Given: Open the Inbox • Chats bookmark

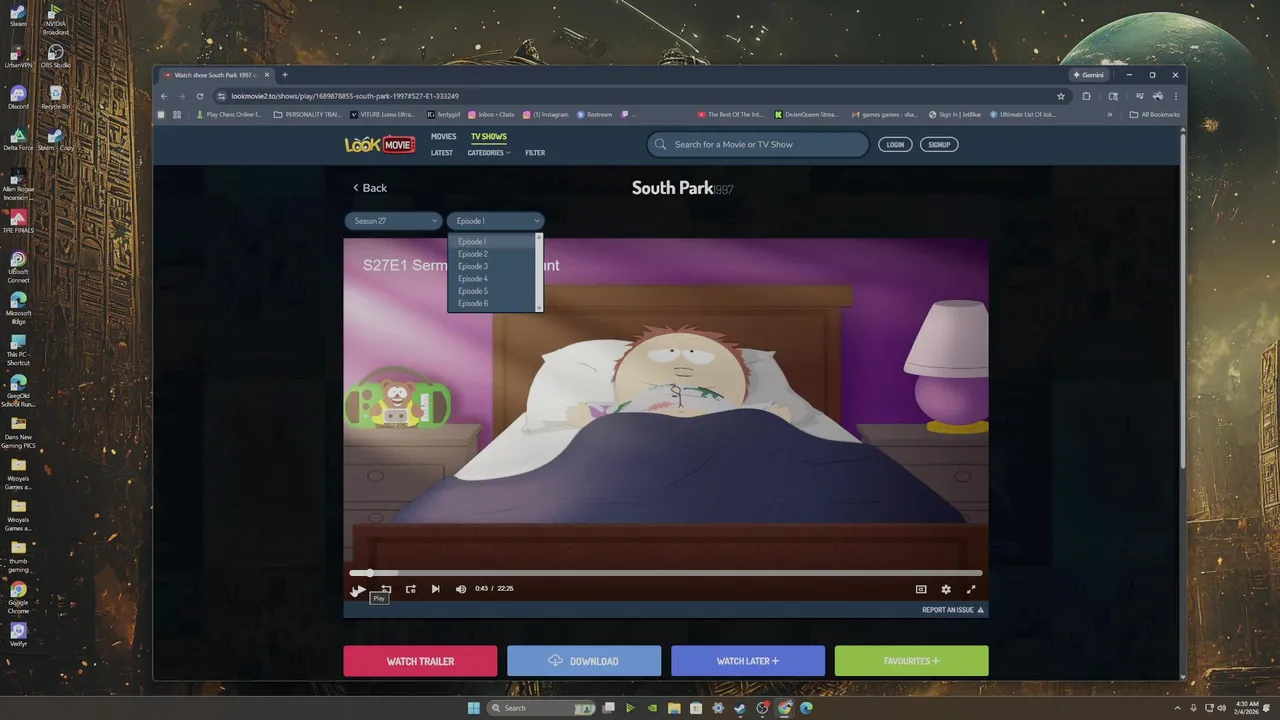Looking at the screenshot, I should 491,115.
